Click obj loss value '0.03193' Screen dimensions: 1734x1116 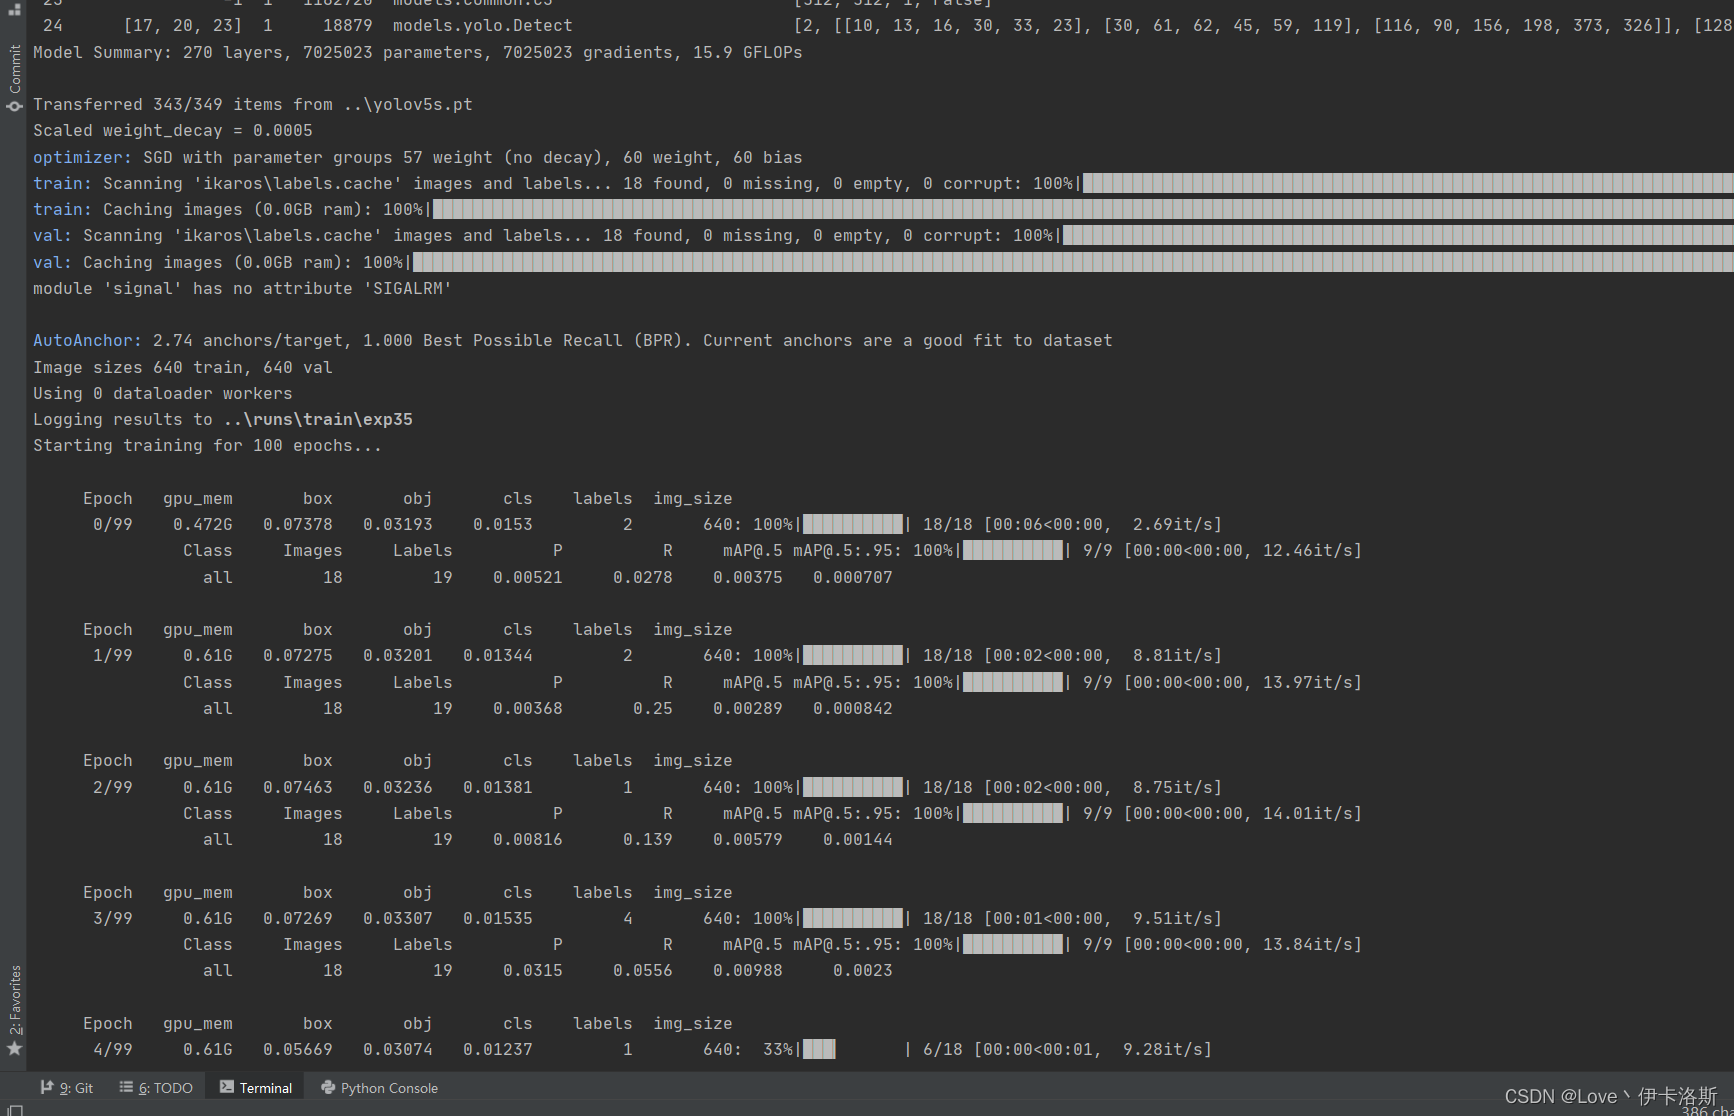coord(398,524)
